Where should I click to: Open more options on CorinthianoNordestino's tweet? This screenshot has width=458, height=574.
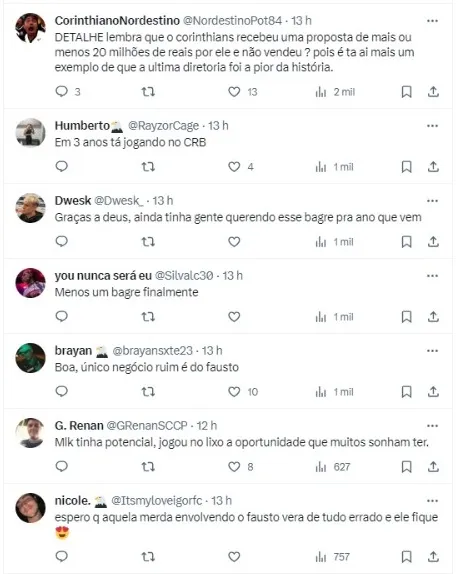point(432,21)
